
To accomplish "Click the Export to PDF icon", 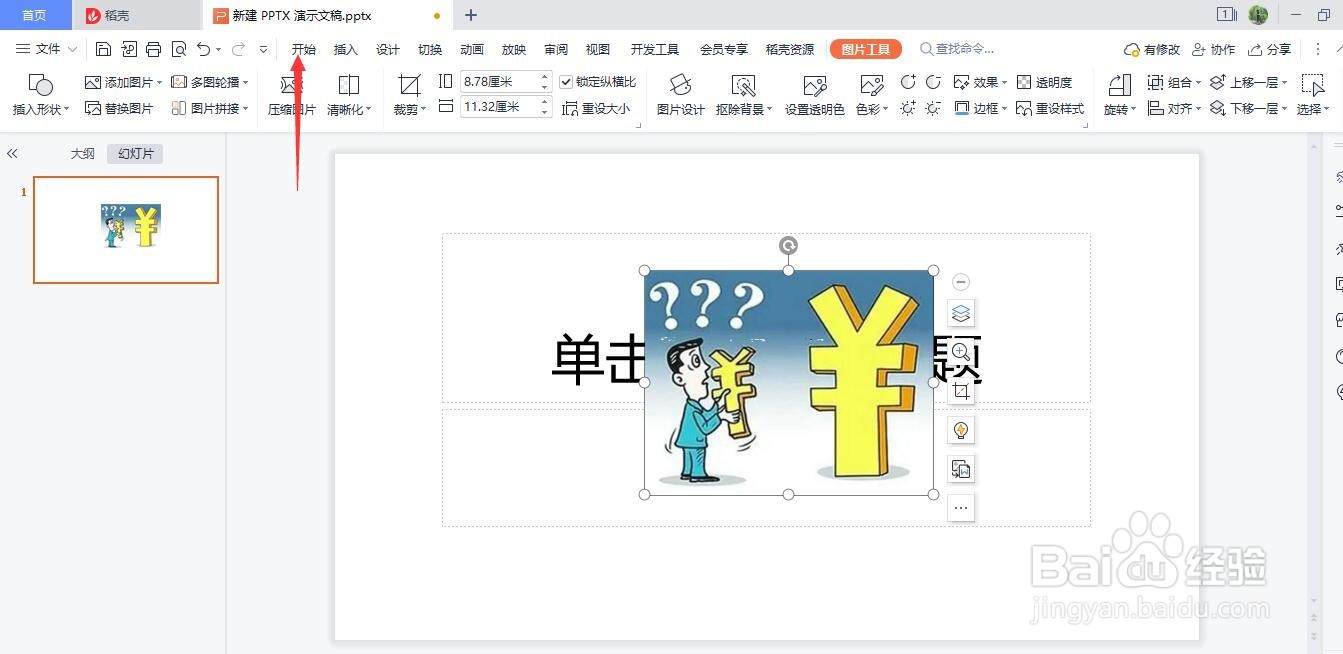I will pos(129,49).
